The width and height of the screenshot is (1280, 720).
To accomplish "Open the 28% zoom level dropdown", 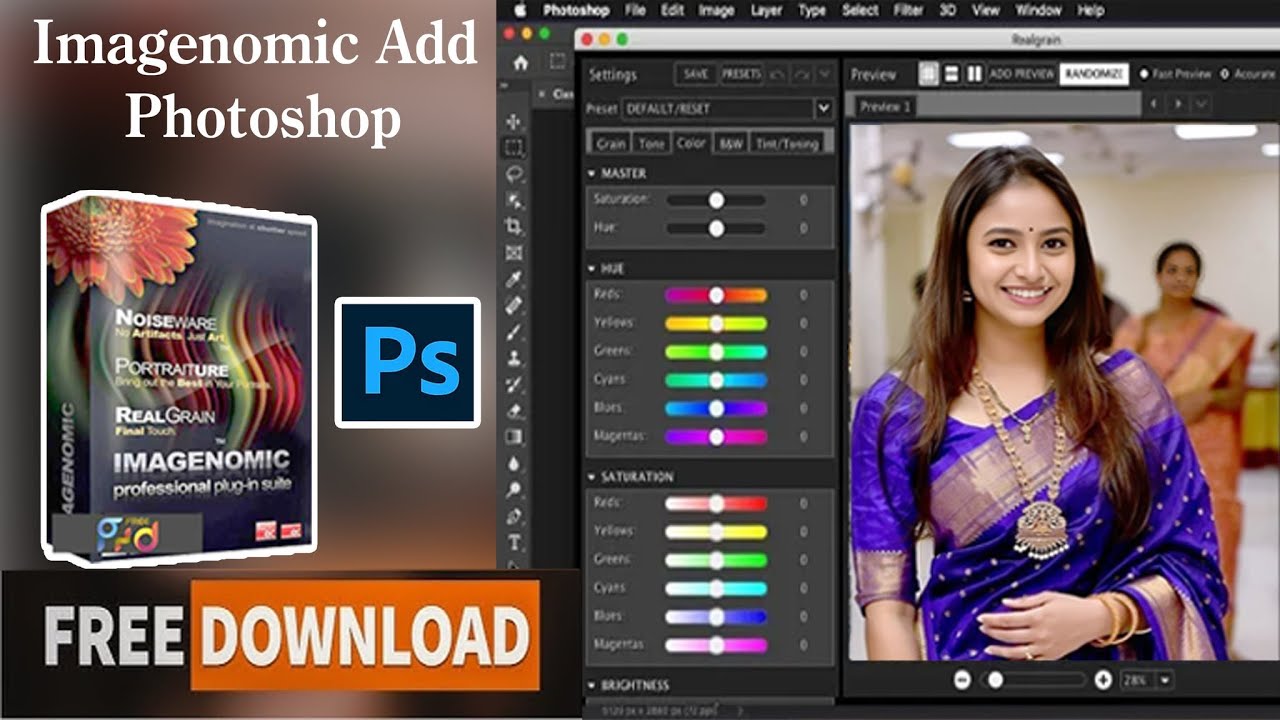I will [x=1165, y=680].
